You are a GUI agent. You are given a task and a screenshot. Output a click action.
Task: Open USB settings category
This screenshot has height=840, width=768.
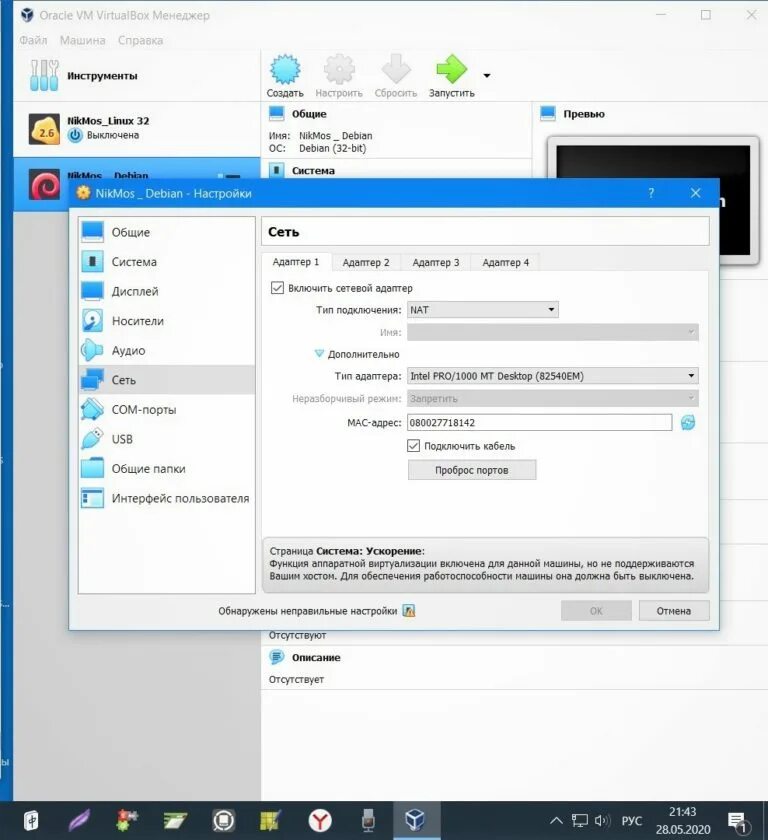pos(167,439)
